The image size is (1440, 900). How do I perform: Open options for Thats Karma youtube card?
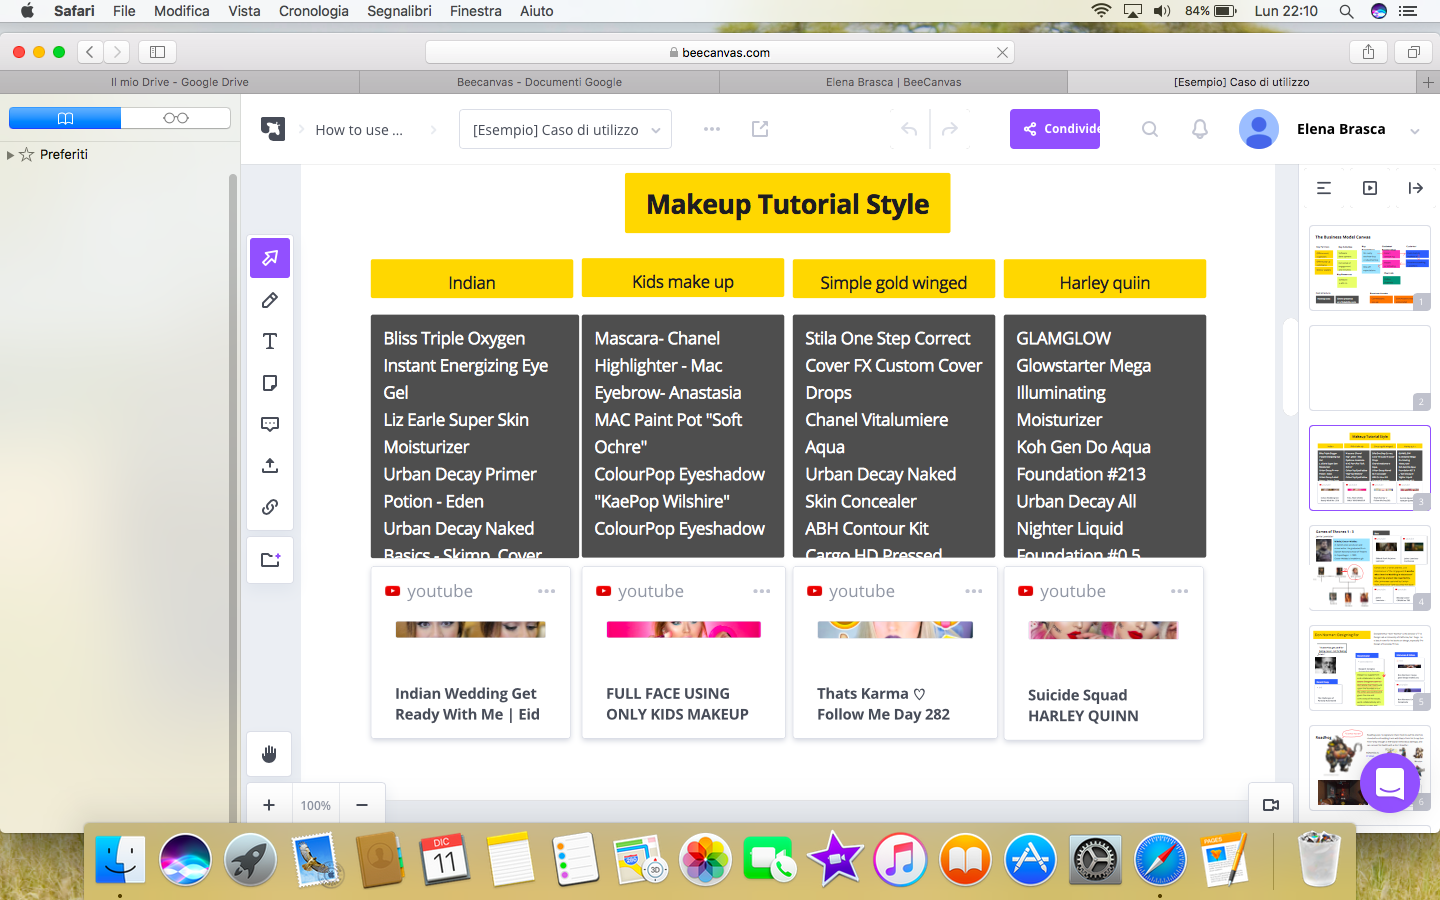(x=973, y=591)
